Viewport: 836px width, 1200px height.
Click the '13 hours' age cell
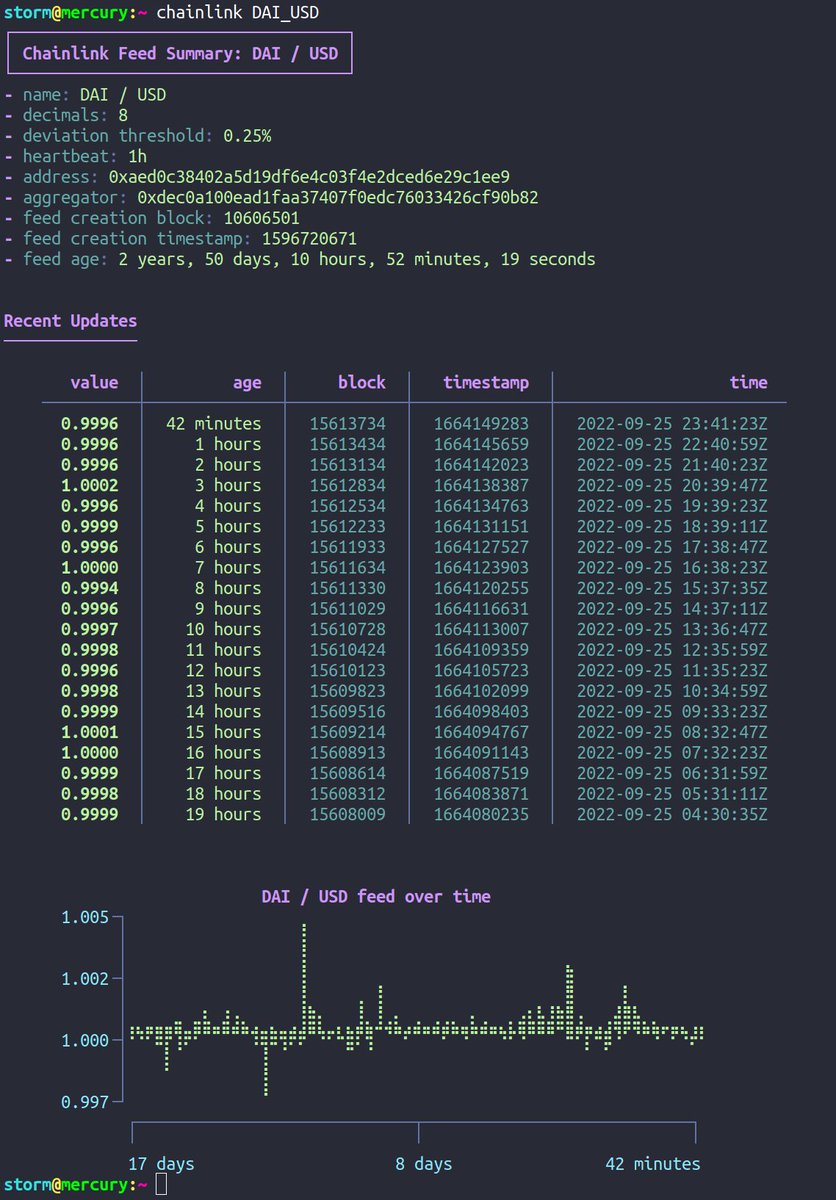223,691
